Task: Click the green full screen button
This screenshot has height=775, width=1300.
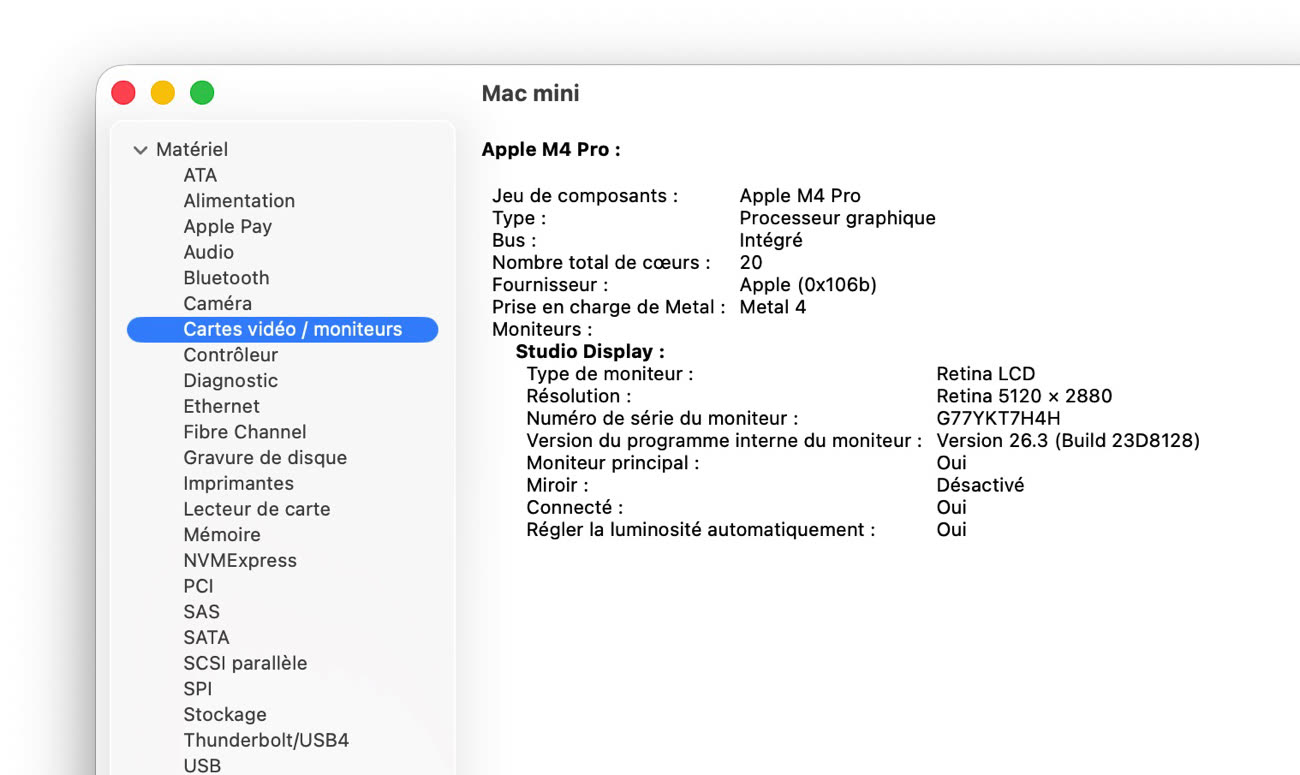Action: (x=202, y=93)
